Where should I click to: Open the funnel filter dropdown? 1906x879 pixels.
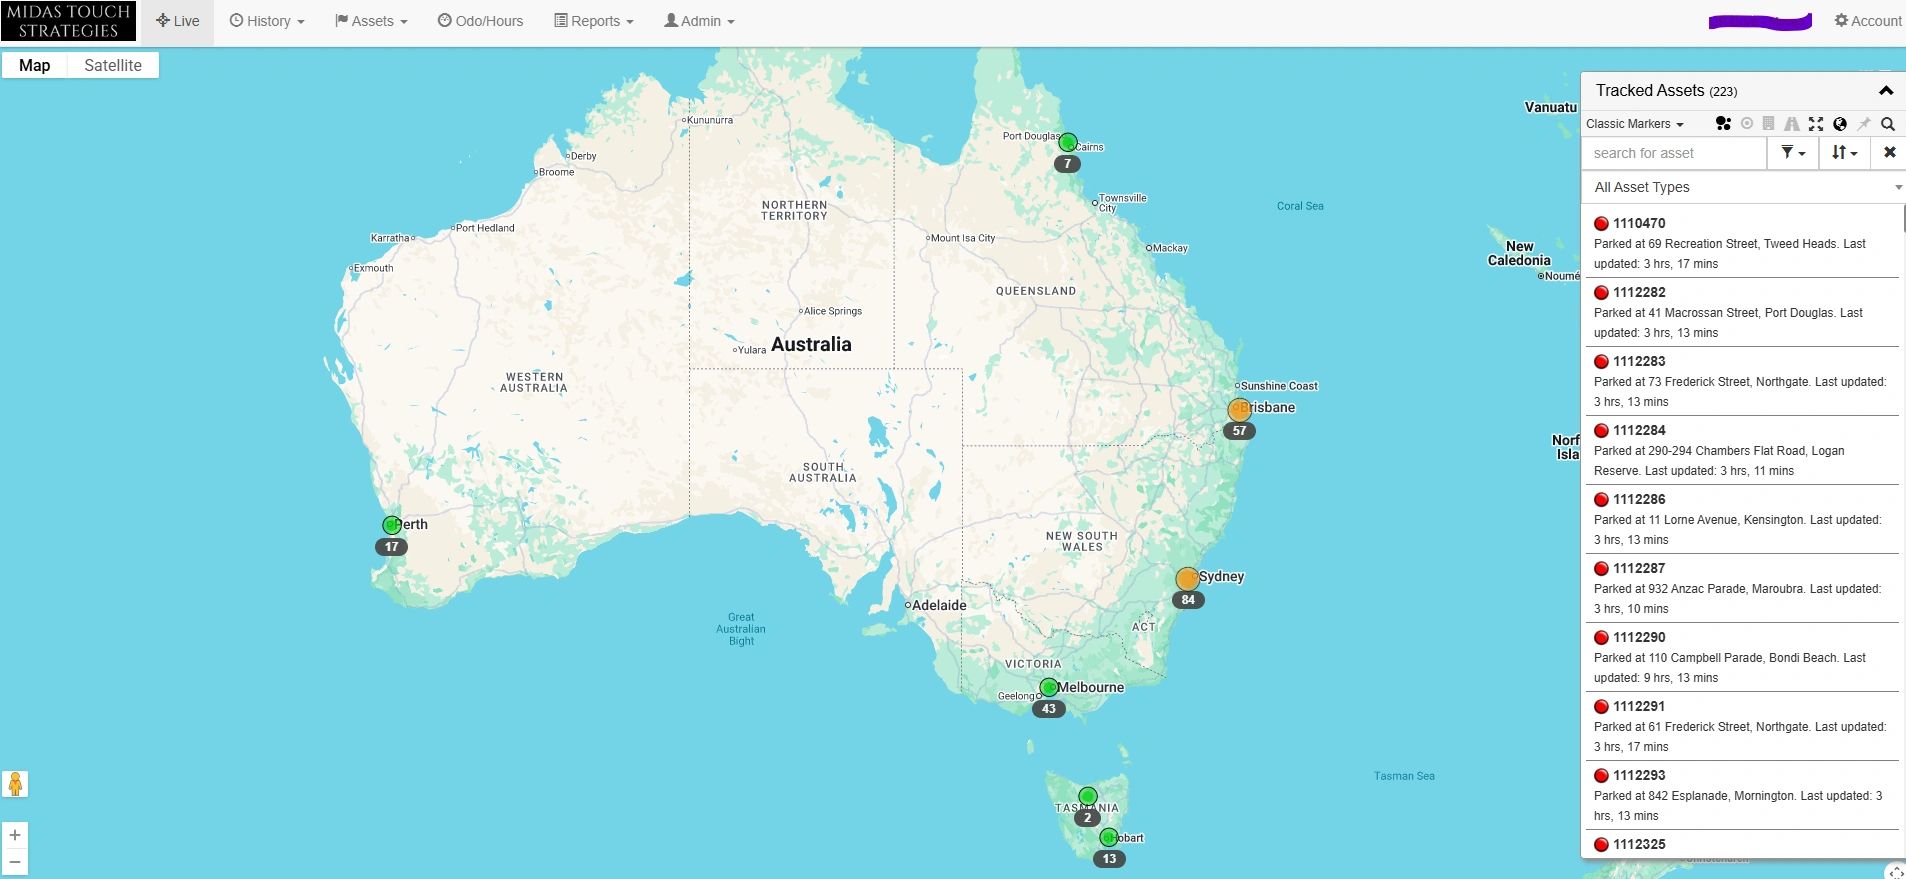pos(1793,153)
